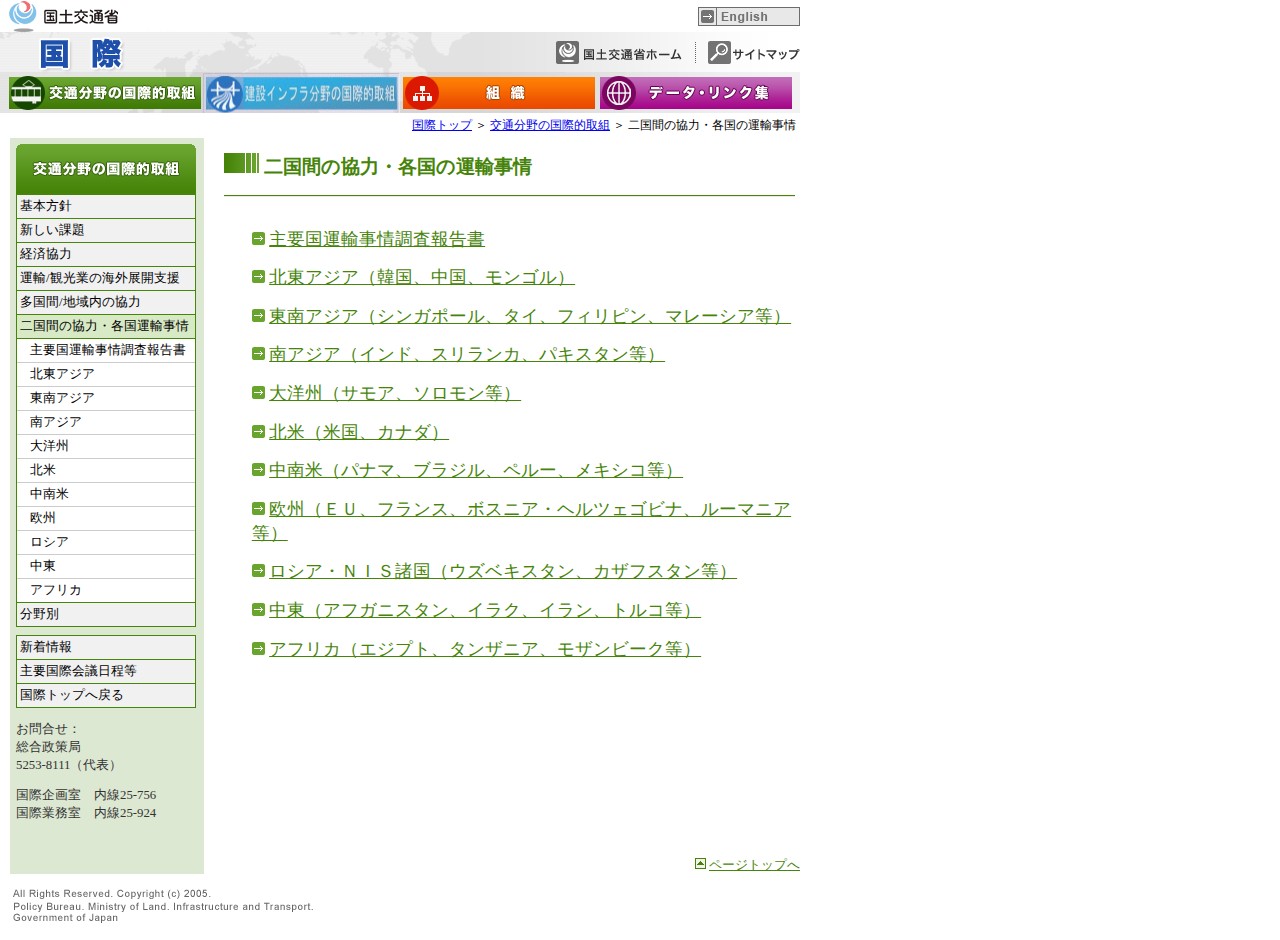The image size is (1280, 940).
Task: Select 二国間の協力・各国運輸事情 in sidebar
Action: [106, 326]
